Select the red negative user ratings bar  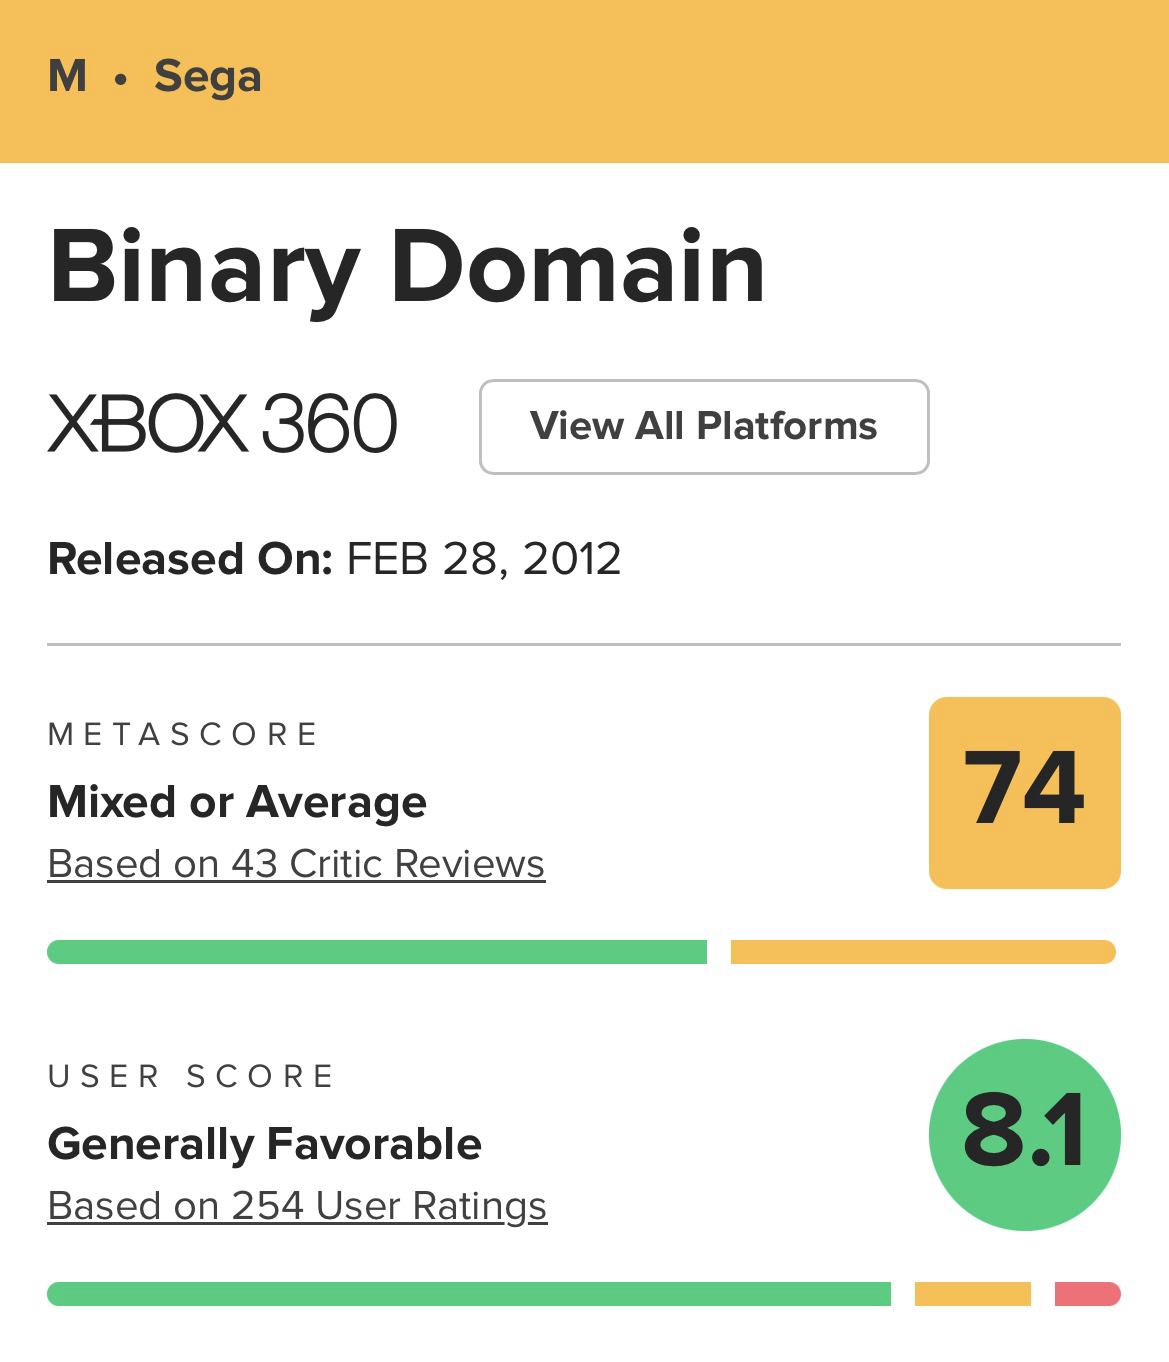pyautogui.click(x=1087, y=1294)
